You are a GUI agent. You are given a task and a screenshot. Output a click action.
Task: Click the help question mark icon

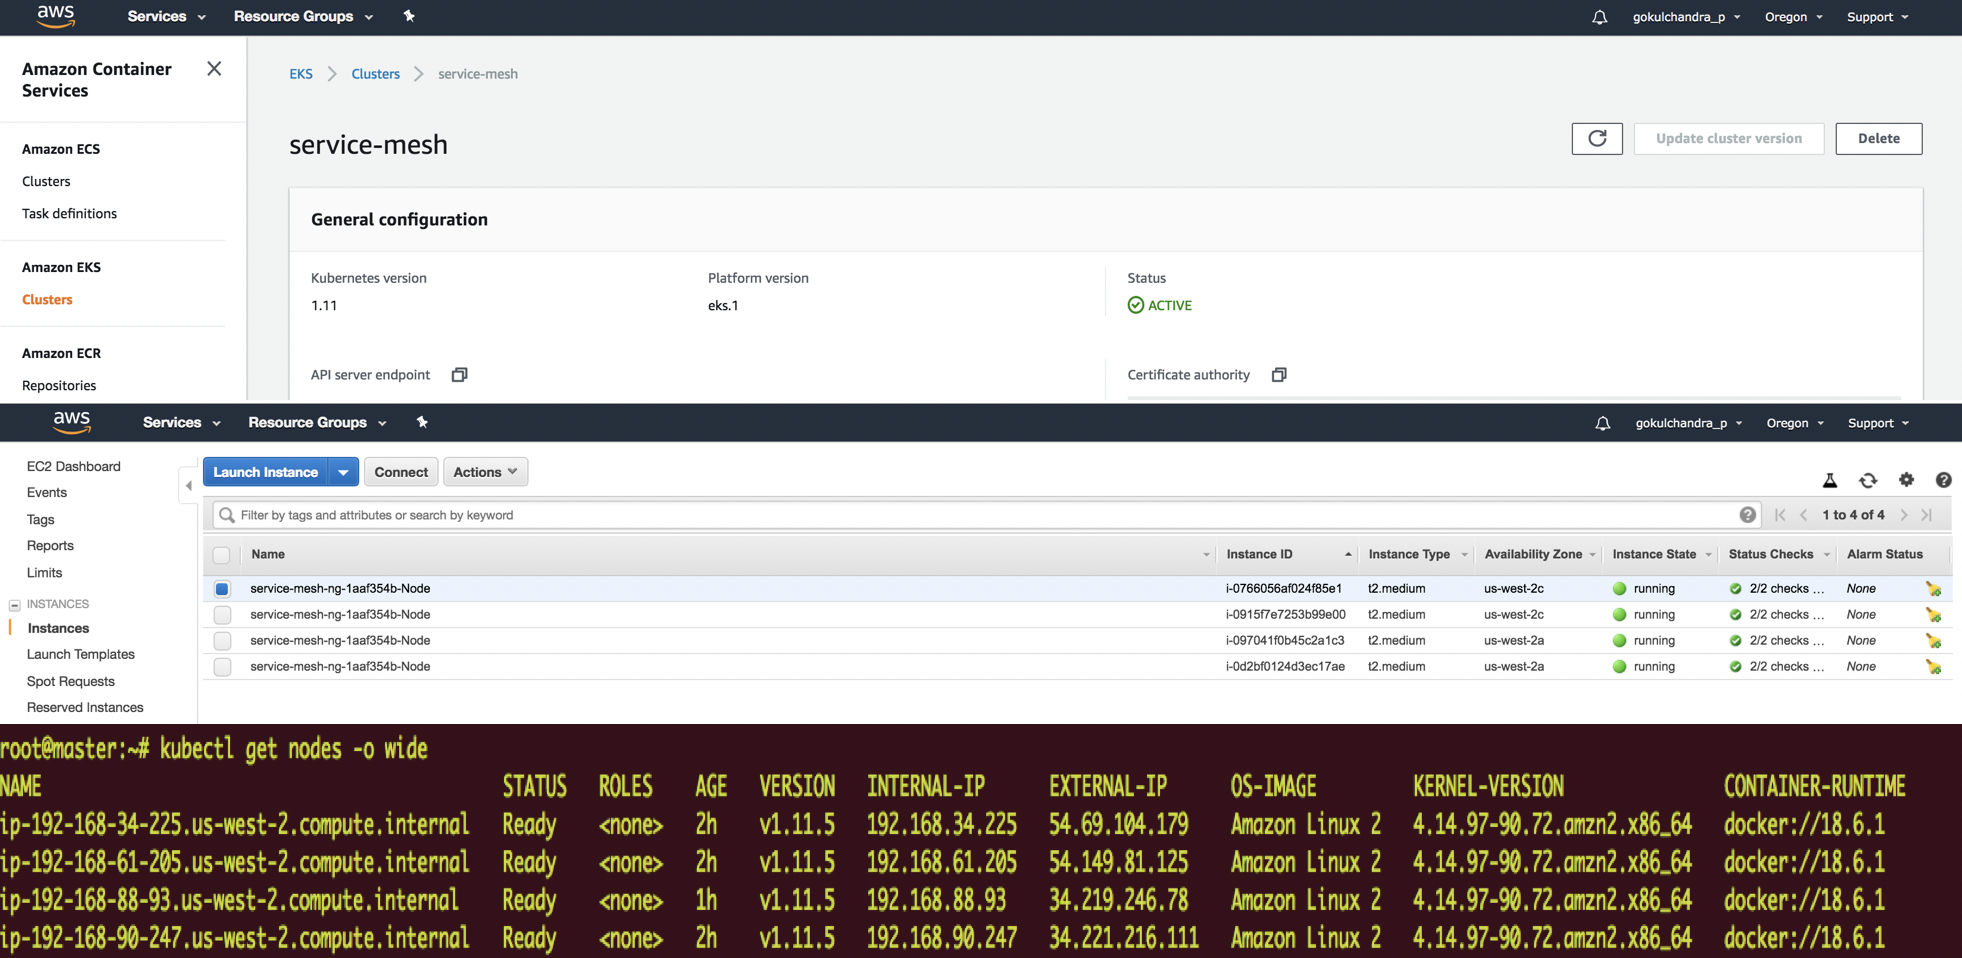pos(1943,481)
